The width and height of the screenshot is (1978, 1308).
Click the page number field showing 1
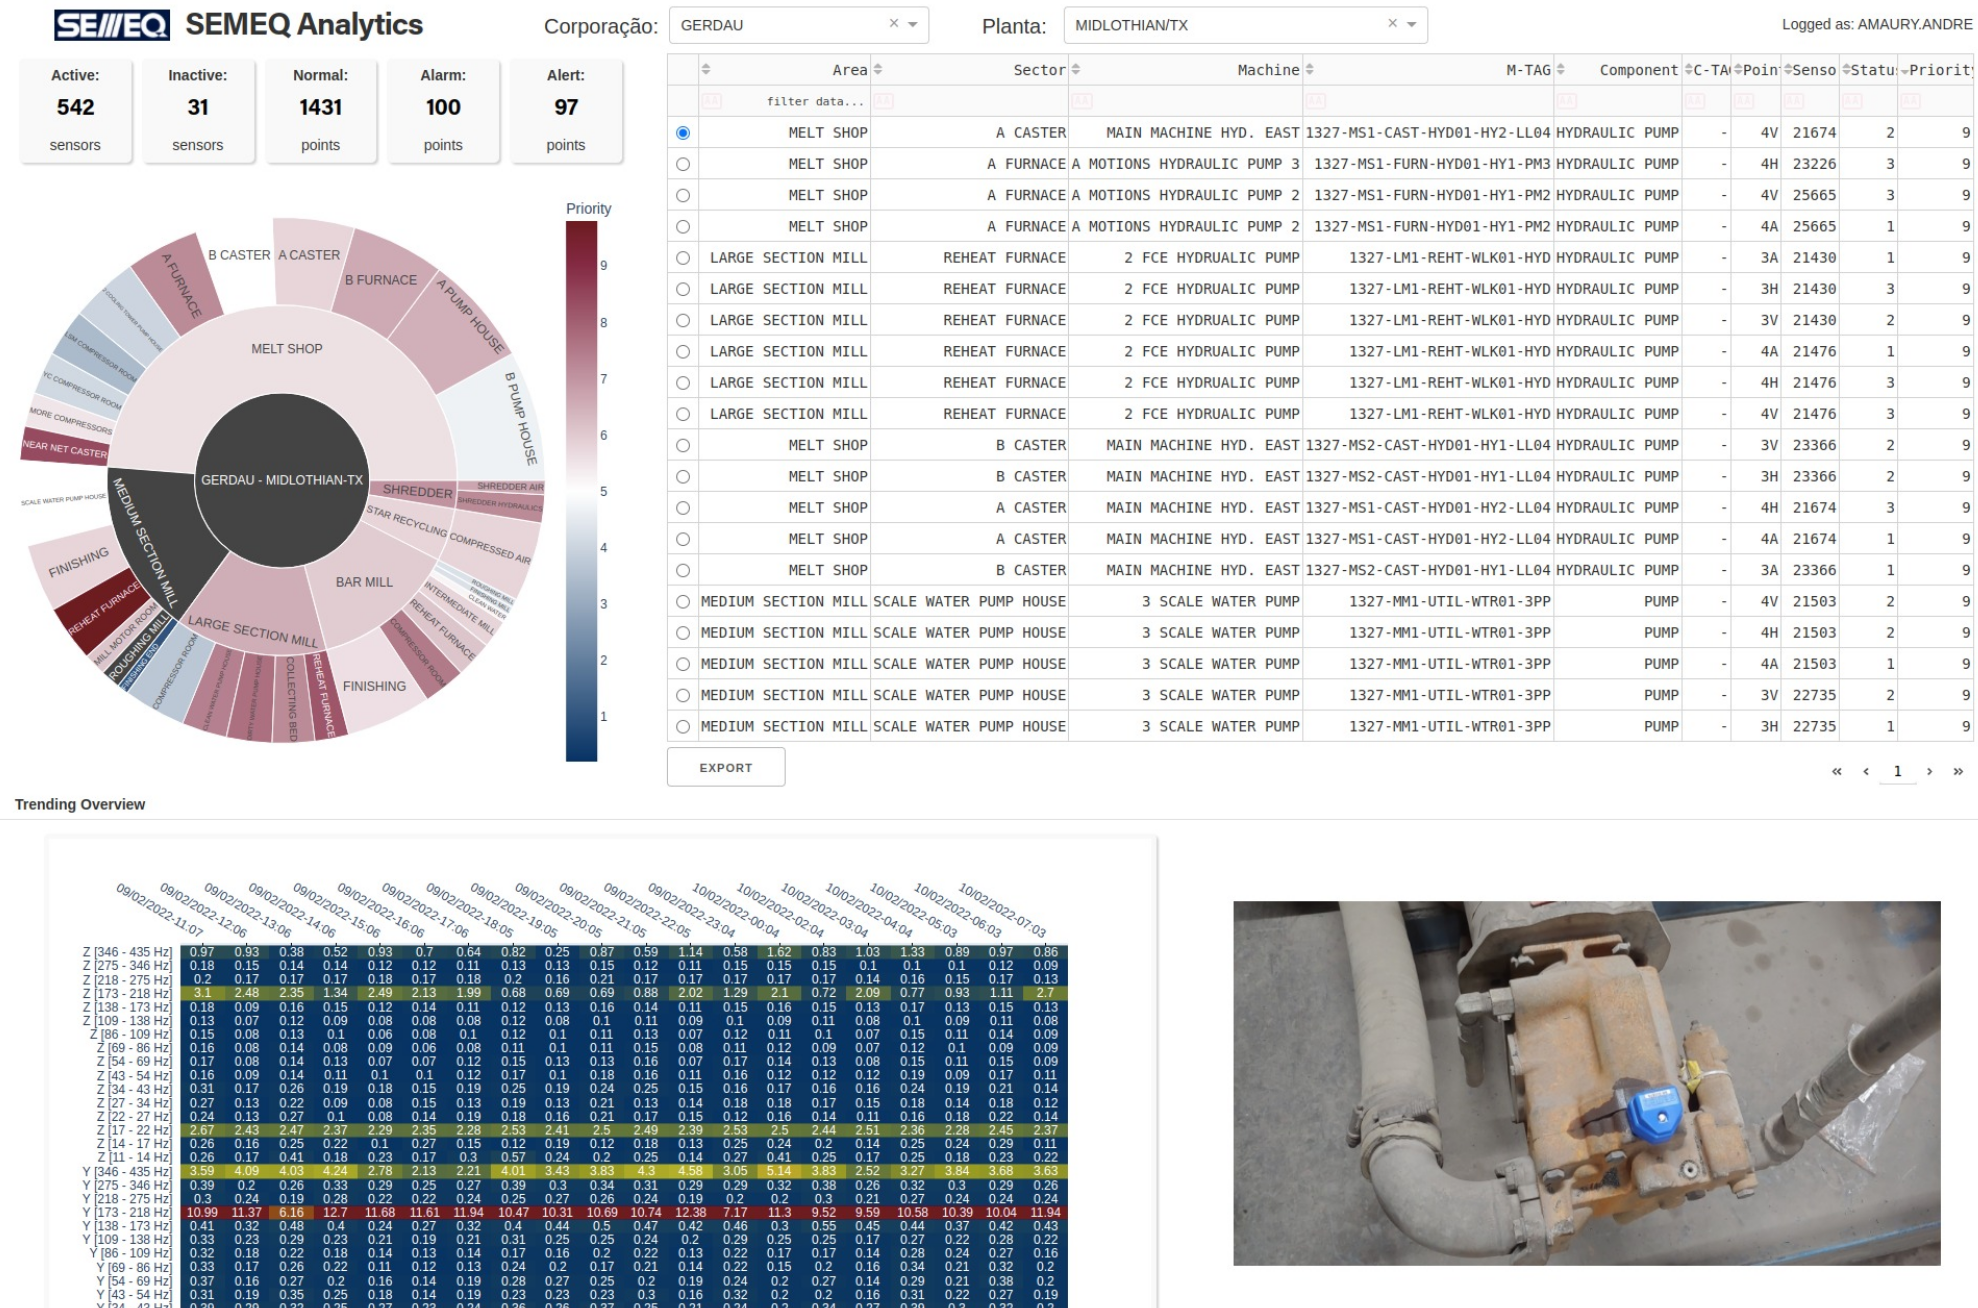(1897, 771)
